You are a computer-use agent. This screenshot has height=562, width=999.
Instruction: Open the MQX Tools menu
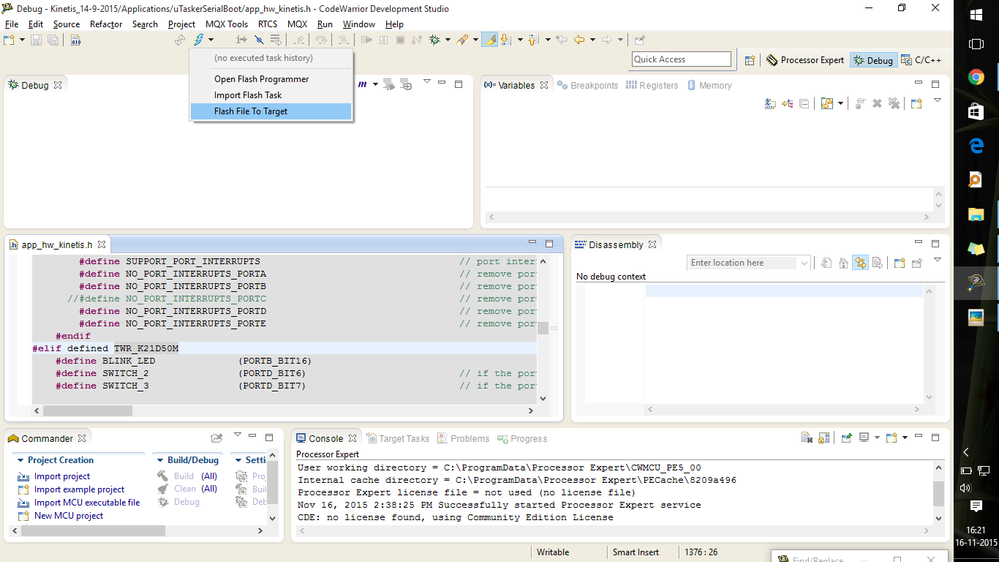pos(226,24)
